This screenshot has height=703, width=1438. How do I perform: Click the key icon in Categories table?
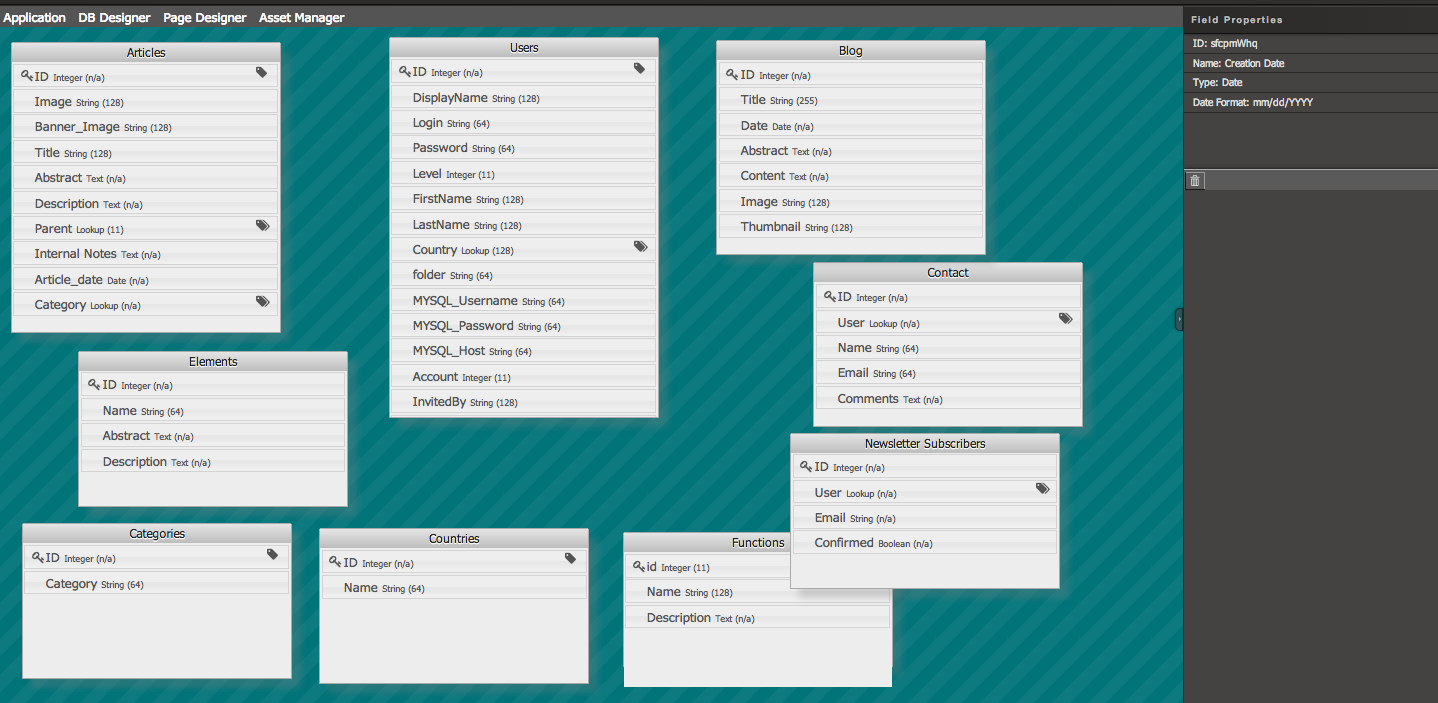38,558
